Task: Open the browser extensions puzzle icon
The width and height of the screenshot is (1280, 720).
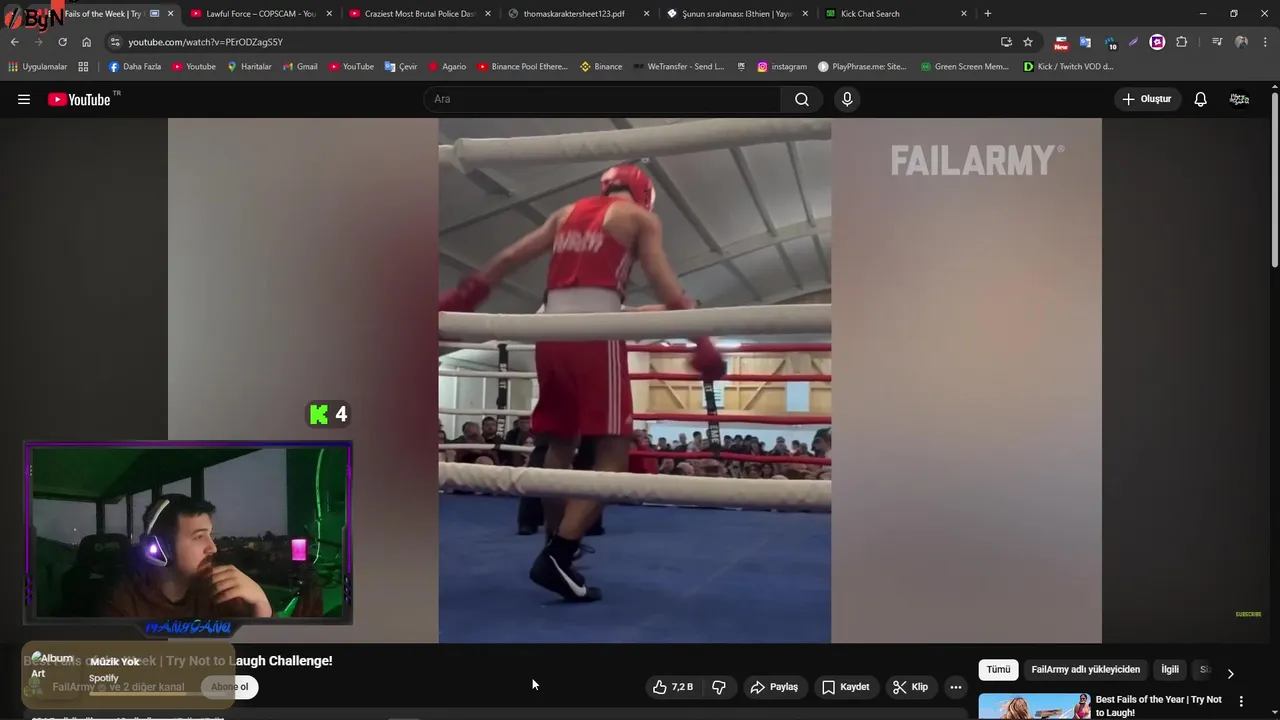Action: pyautogui.click(x=1181, y=42)
